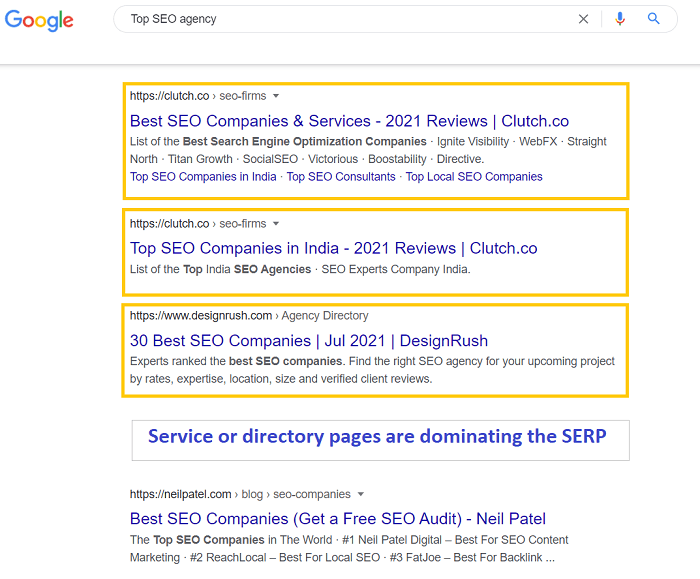Click snippet 'List of the Best Search Engine Optimization Companies'
Screen dimensions: 700x579
point(278,142)
